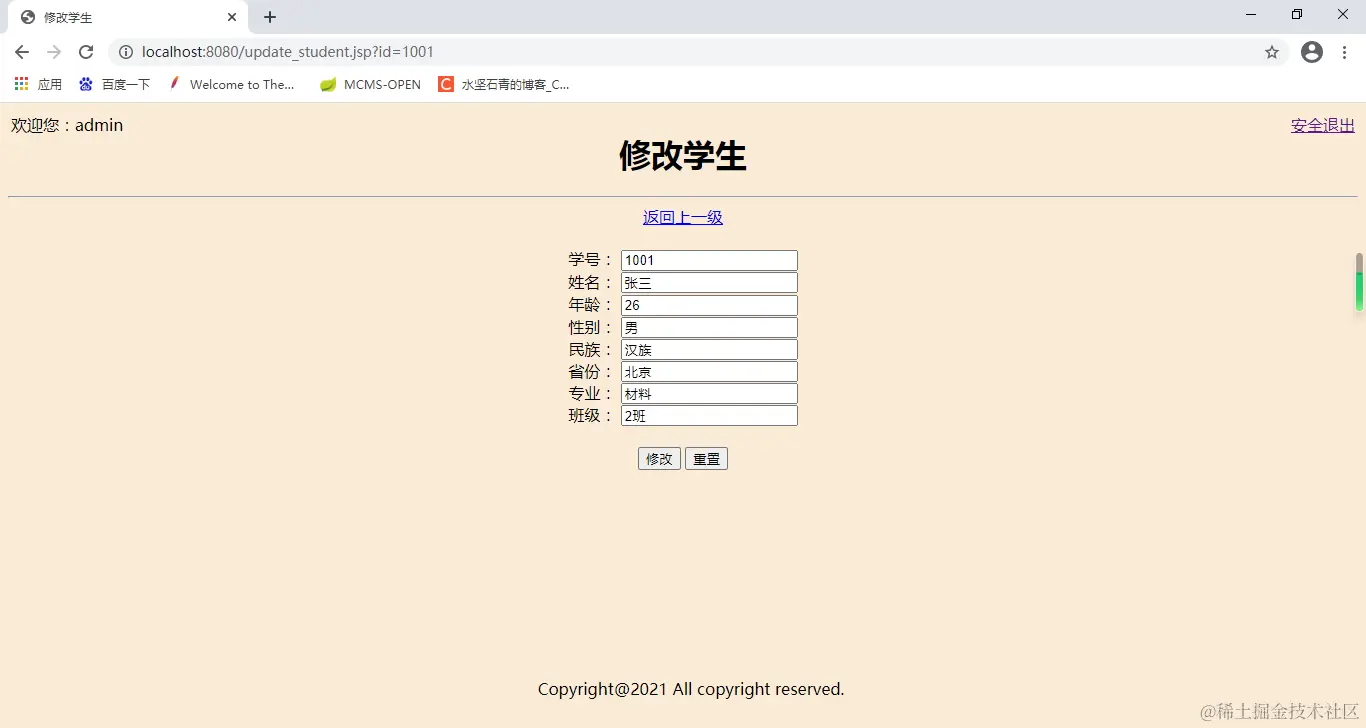The image size is (1366, 728).
Task: Click the 百度一下 bookmark icon
Action: pyautogui.click(x=86, y=84)
